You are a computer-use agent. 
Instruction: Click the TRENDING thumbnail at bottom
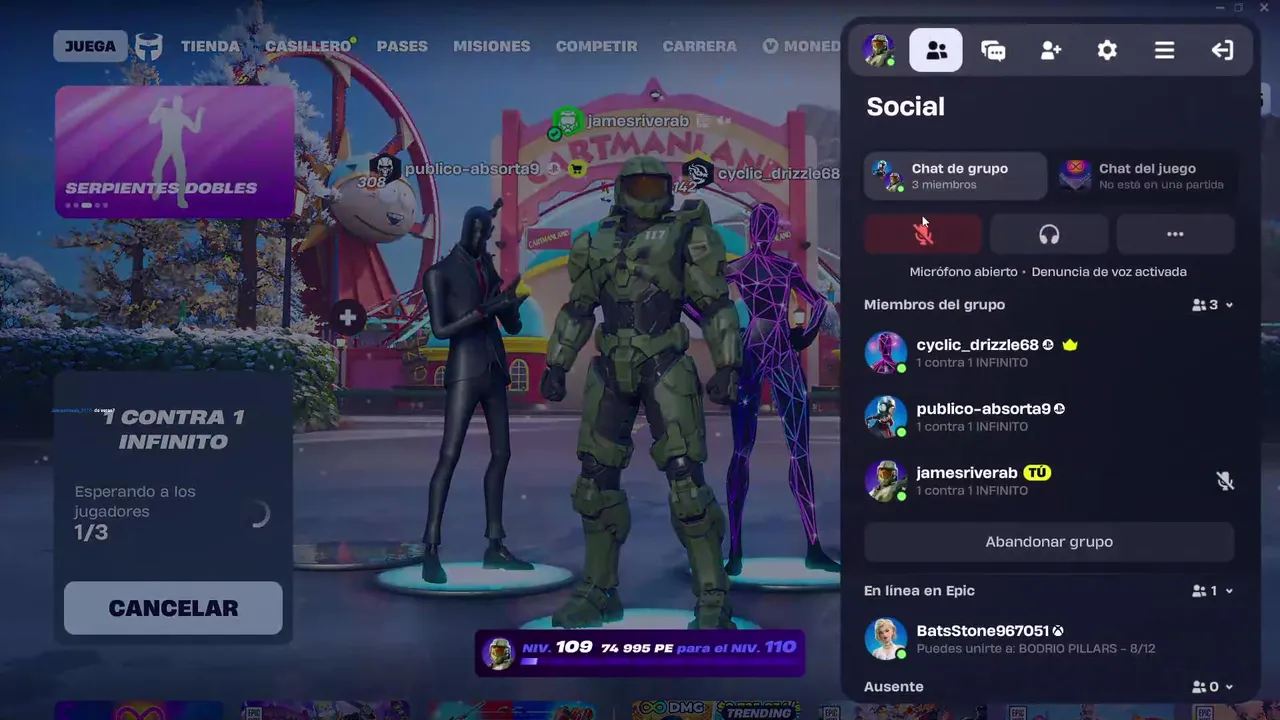tap(758, 711)
